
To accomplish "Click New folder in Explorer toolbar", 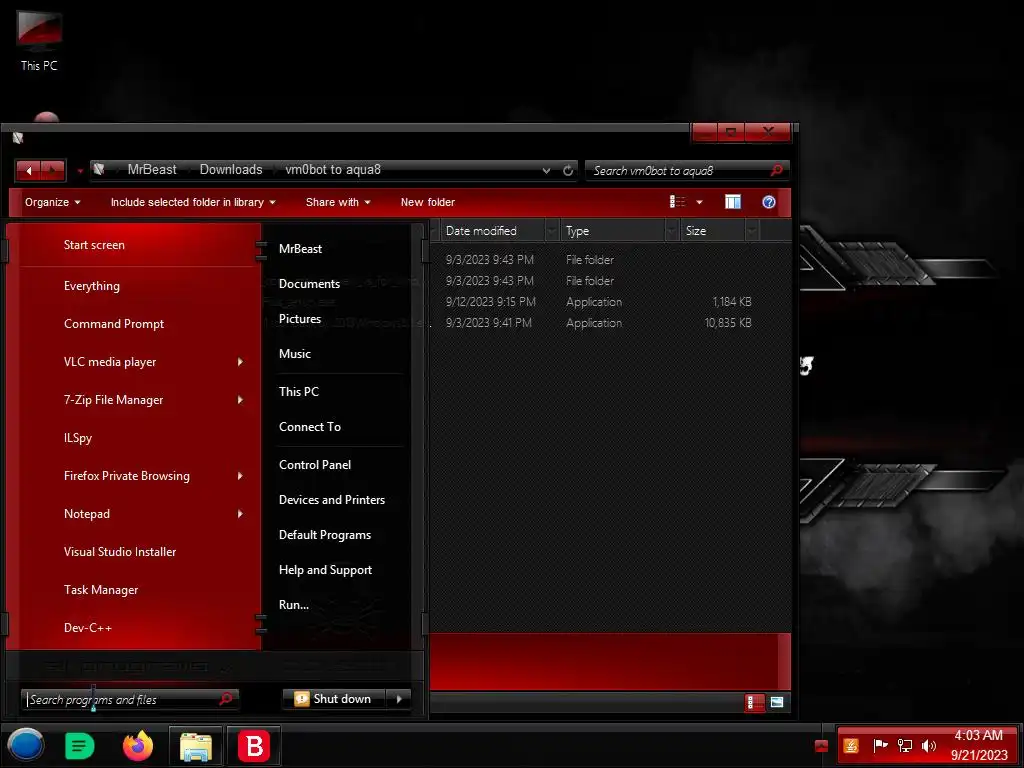I will [428, 202].
